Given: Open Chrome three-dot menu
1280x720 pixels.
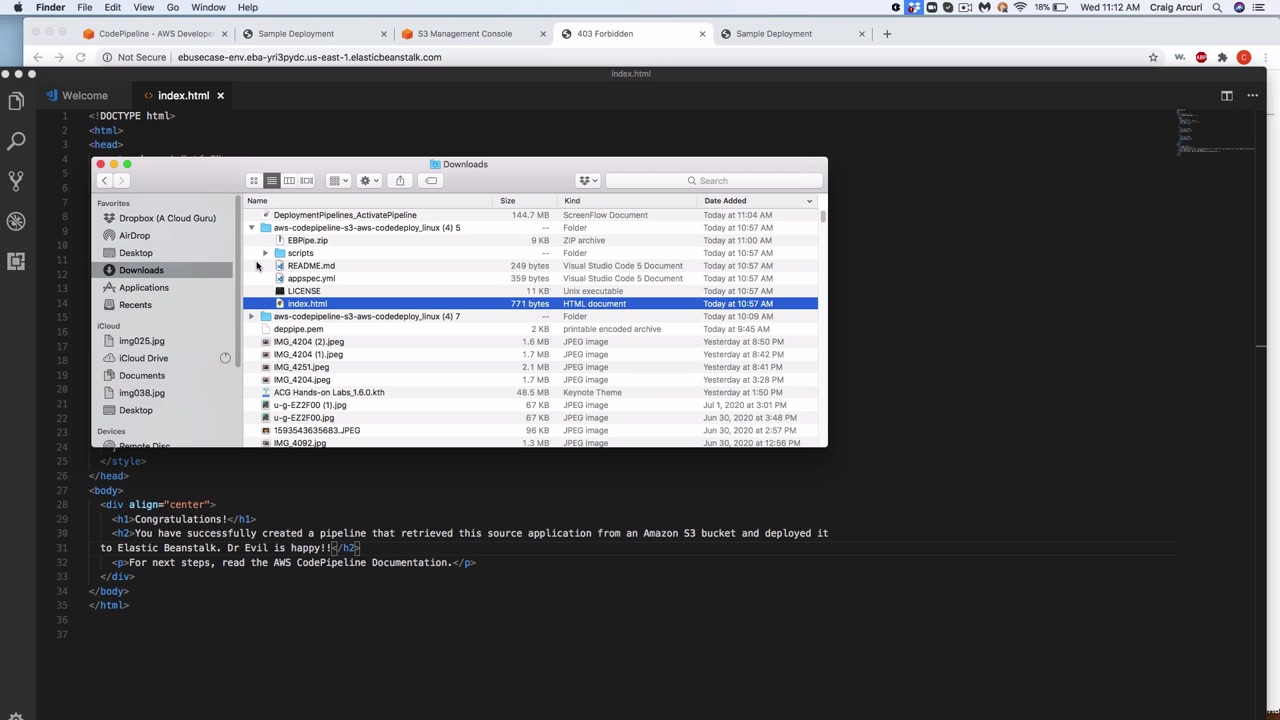Looking at the screenshot, I should pos(1265,57).
